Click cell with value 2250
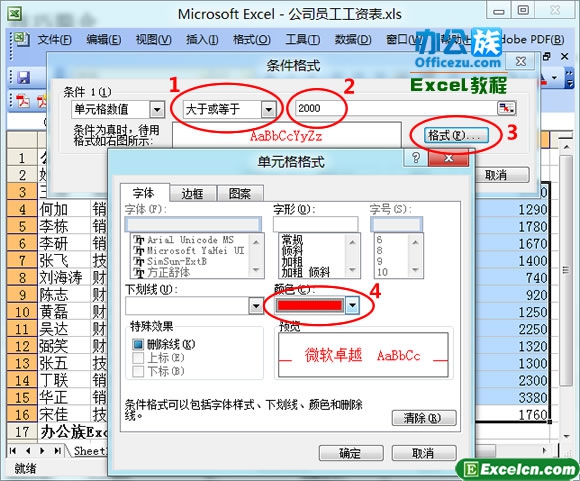Screen dimensions: 580x481 [512, 329]
